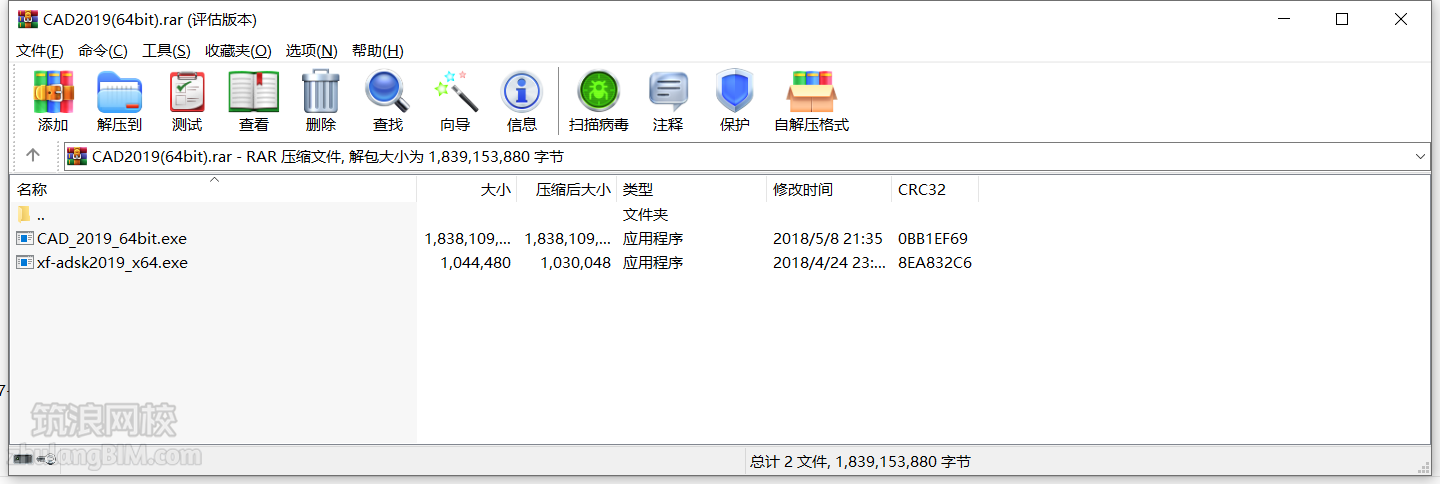The height and width of the screenshot is (484, 1440).
Task: Select xf-adsk2019_x64.exe file entry
Action: pyautogui.click(x=112, y=263)
